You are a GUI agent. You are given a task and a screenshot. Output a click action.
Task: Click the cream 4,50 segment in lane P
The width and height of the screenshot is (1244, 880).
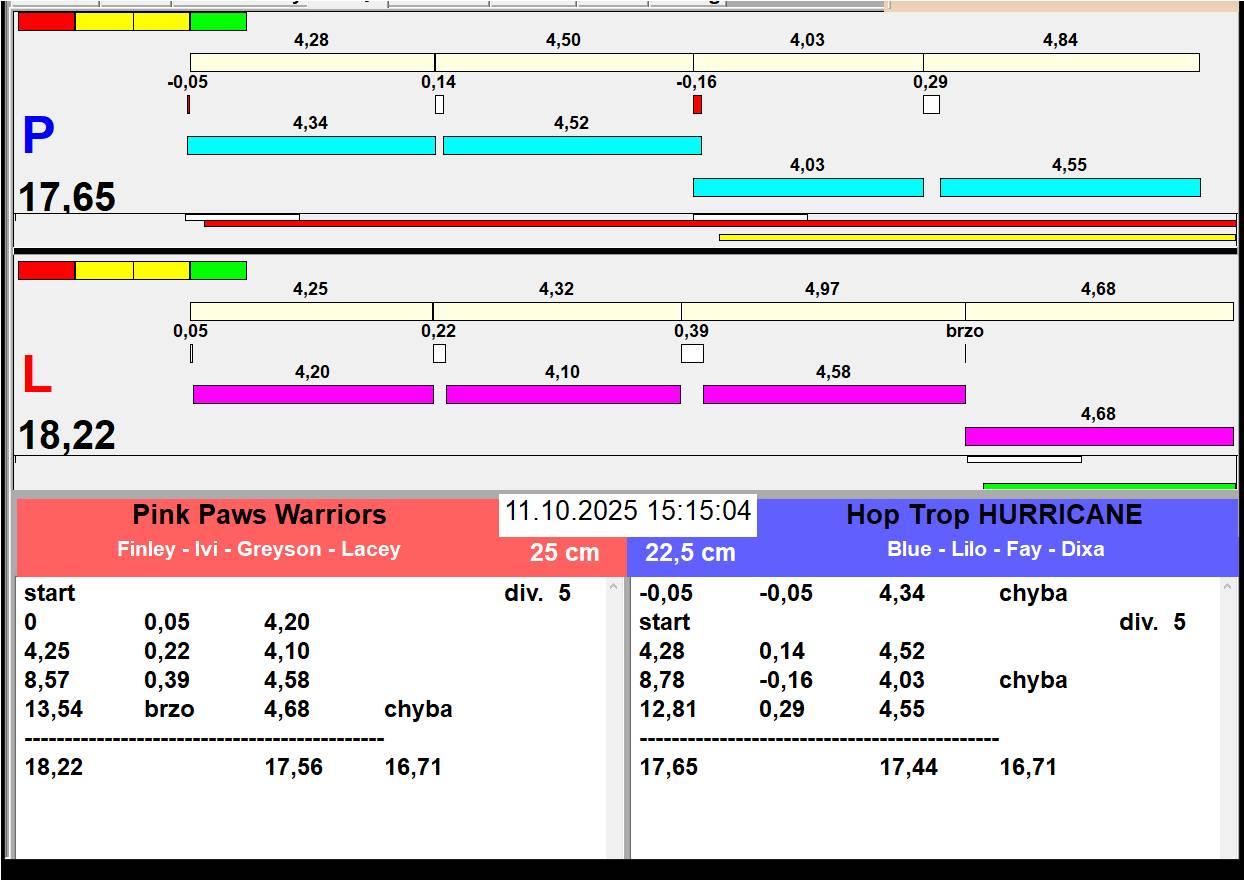[x=564, y=62]
